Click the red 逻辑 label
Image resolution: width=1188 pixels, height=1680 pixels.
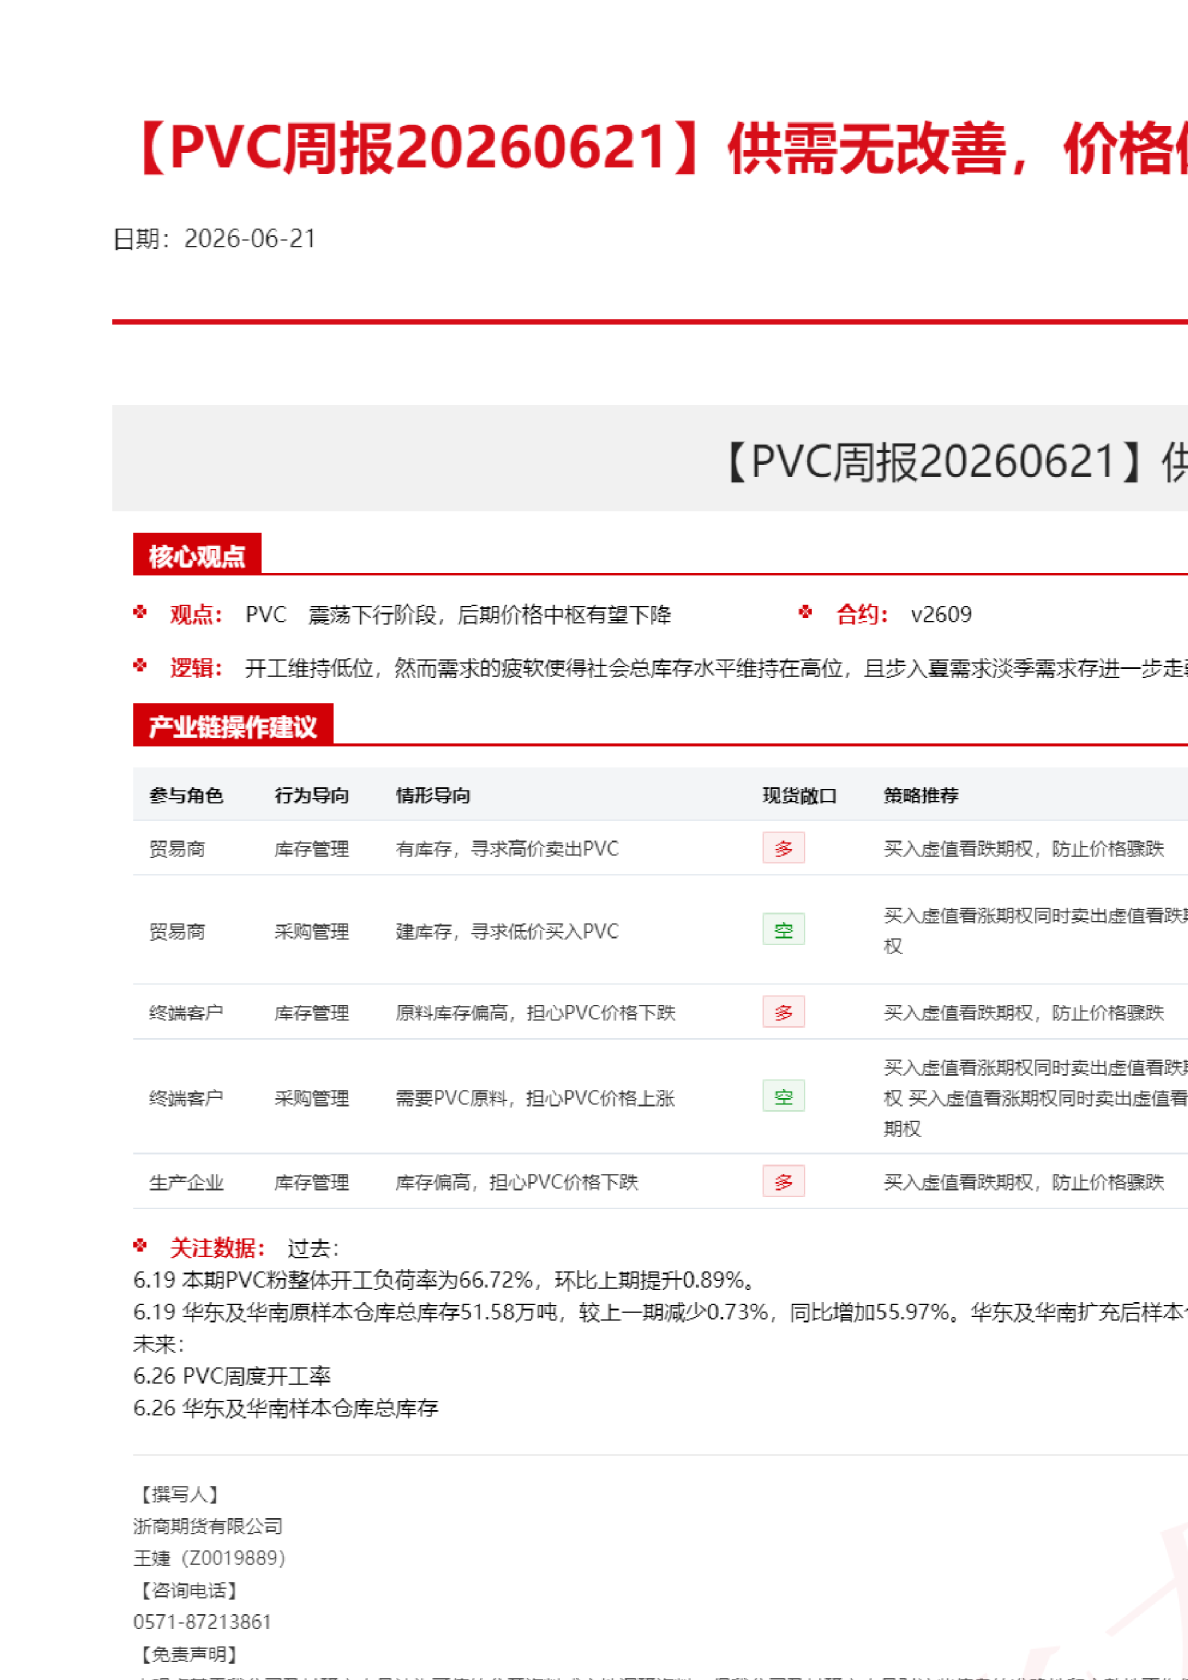(196, 668)
